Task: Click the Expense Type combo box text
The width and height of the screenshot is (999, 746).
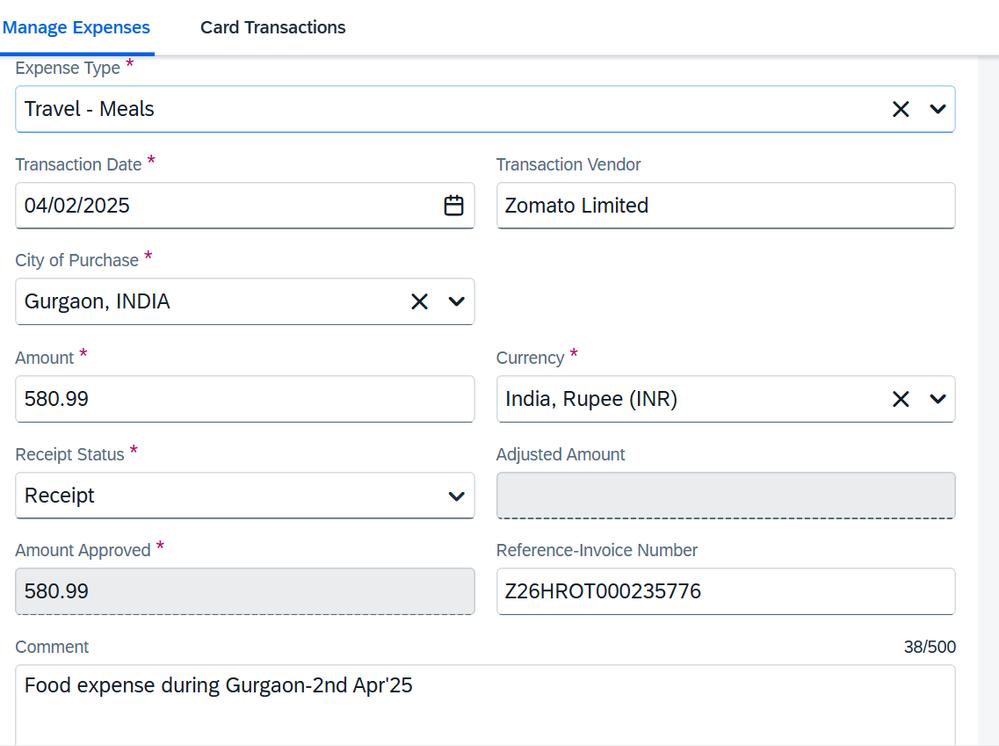Action: tap(89, 109)
